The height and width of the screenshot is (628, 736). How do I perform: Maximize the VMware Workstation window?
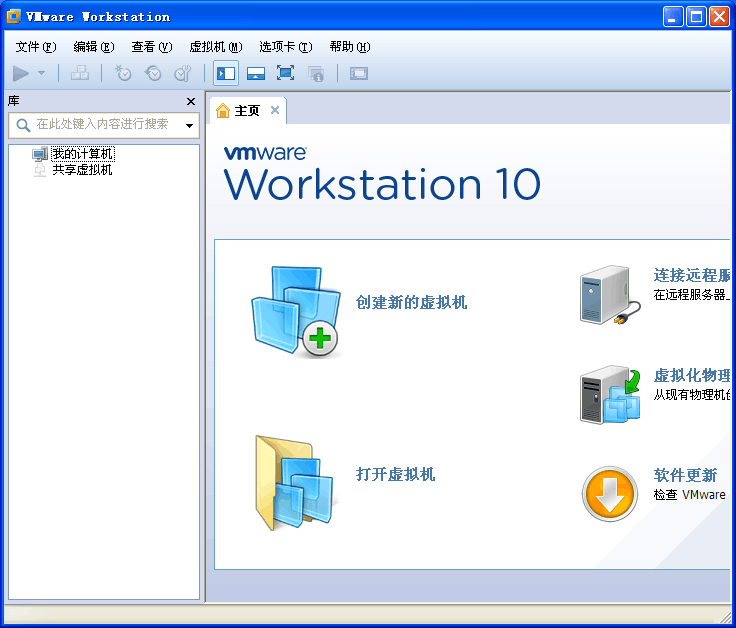[696, 17]
